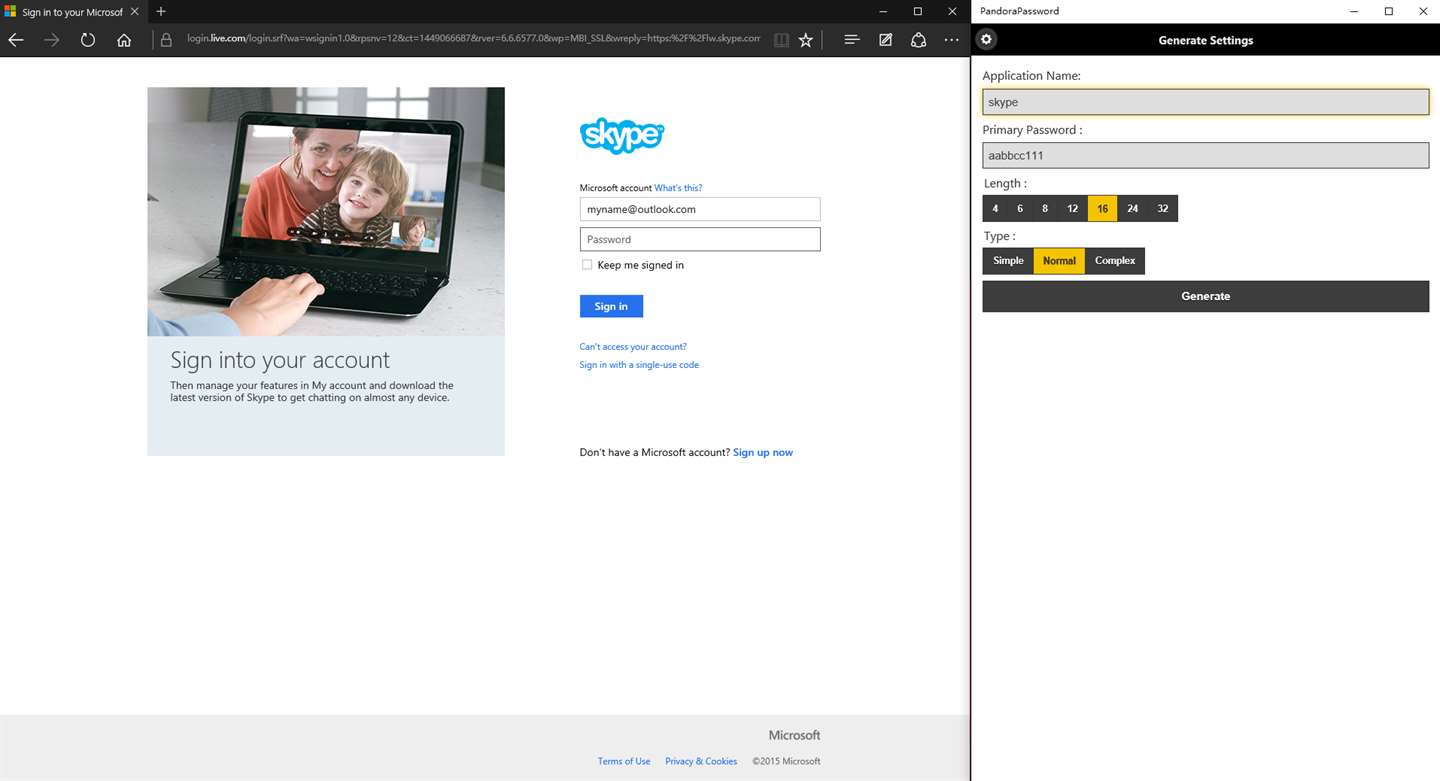This screenshot has height=781, width=1440.
Task: Click the laptop video call photo
Action: pyautogui.click(x=326, y=212)
